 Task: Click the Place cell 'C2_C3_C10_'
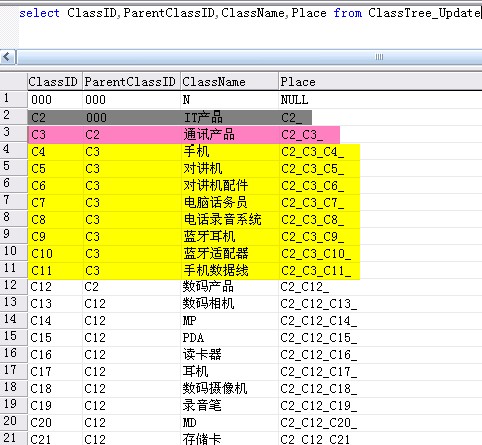point(316,254)
